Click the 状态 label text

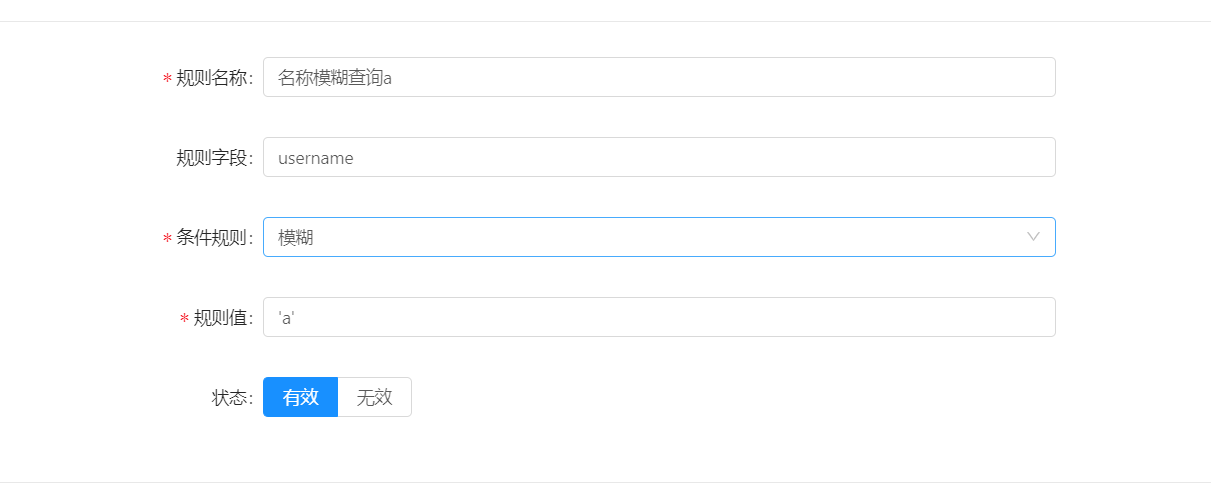pyautogui.click(x=229, y=398)
